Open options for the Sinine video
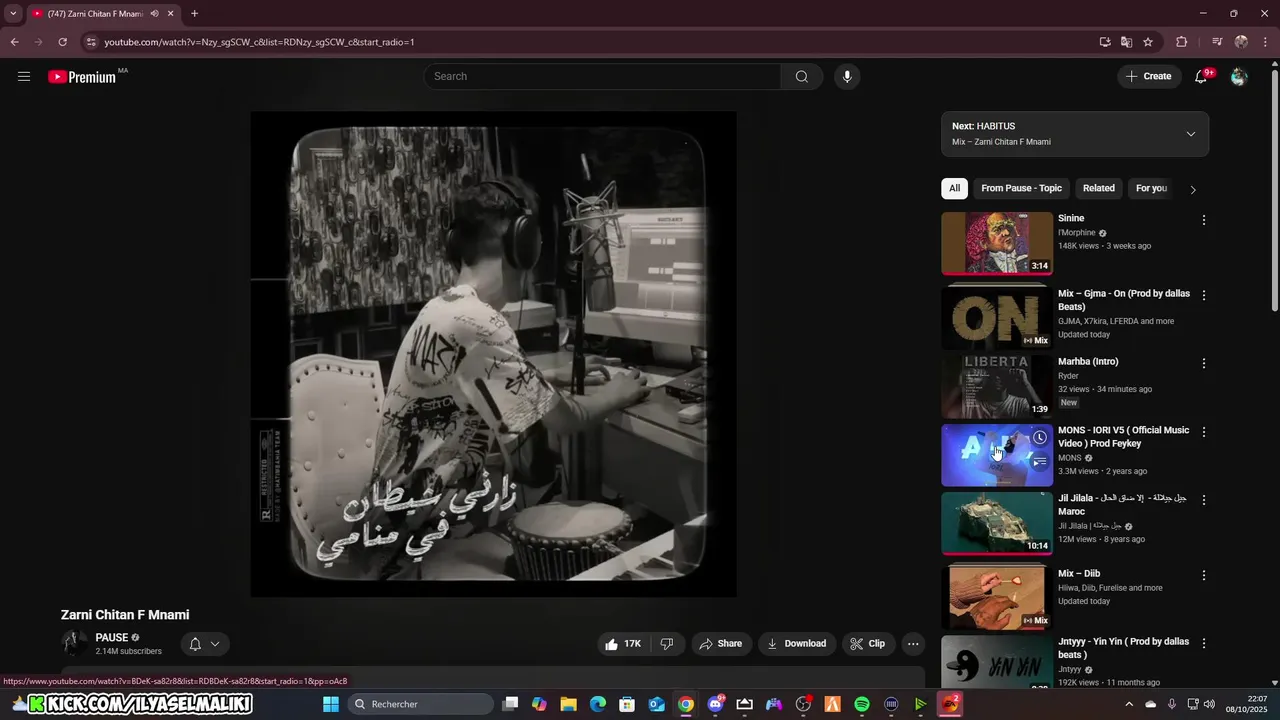 (x=1204, y=220)
